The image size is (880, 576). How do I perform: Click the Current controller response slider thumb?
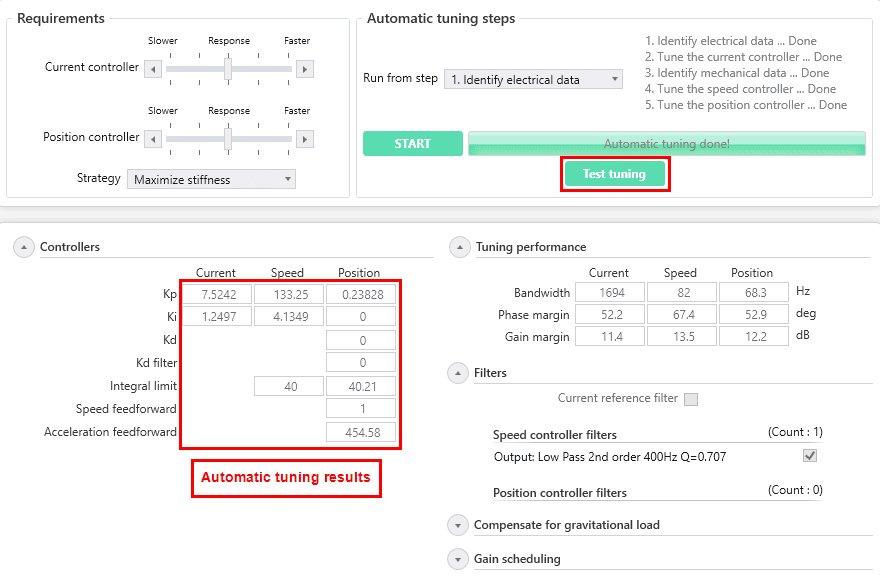coord(228,69)
